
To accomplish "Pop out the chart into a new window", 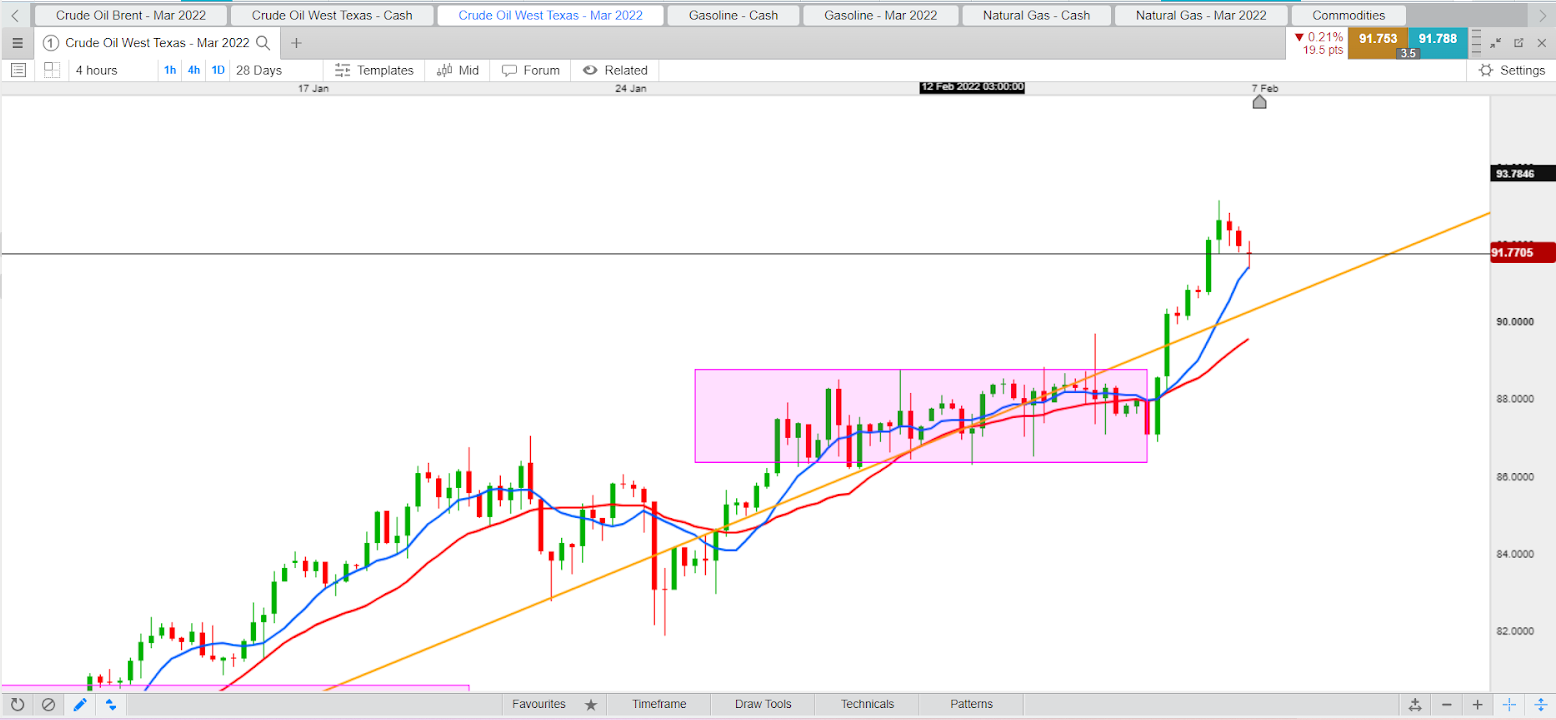I will coord(1519,43).
